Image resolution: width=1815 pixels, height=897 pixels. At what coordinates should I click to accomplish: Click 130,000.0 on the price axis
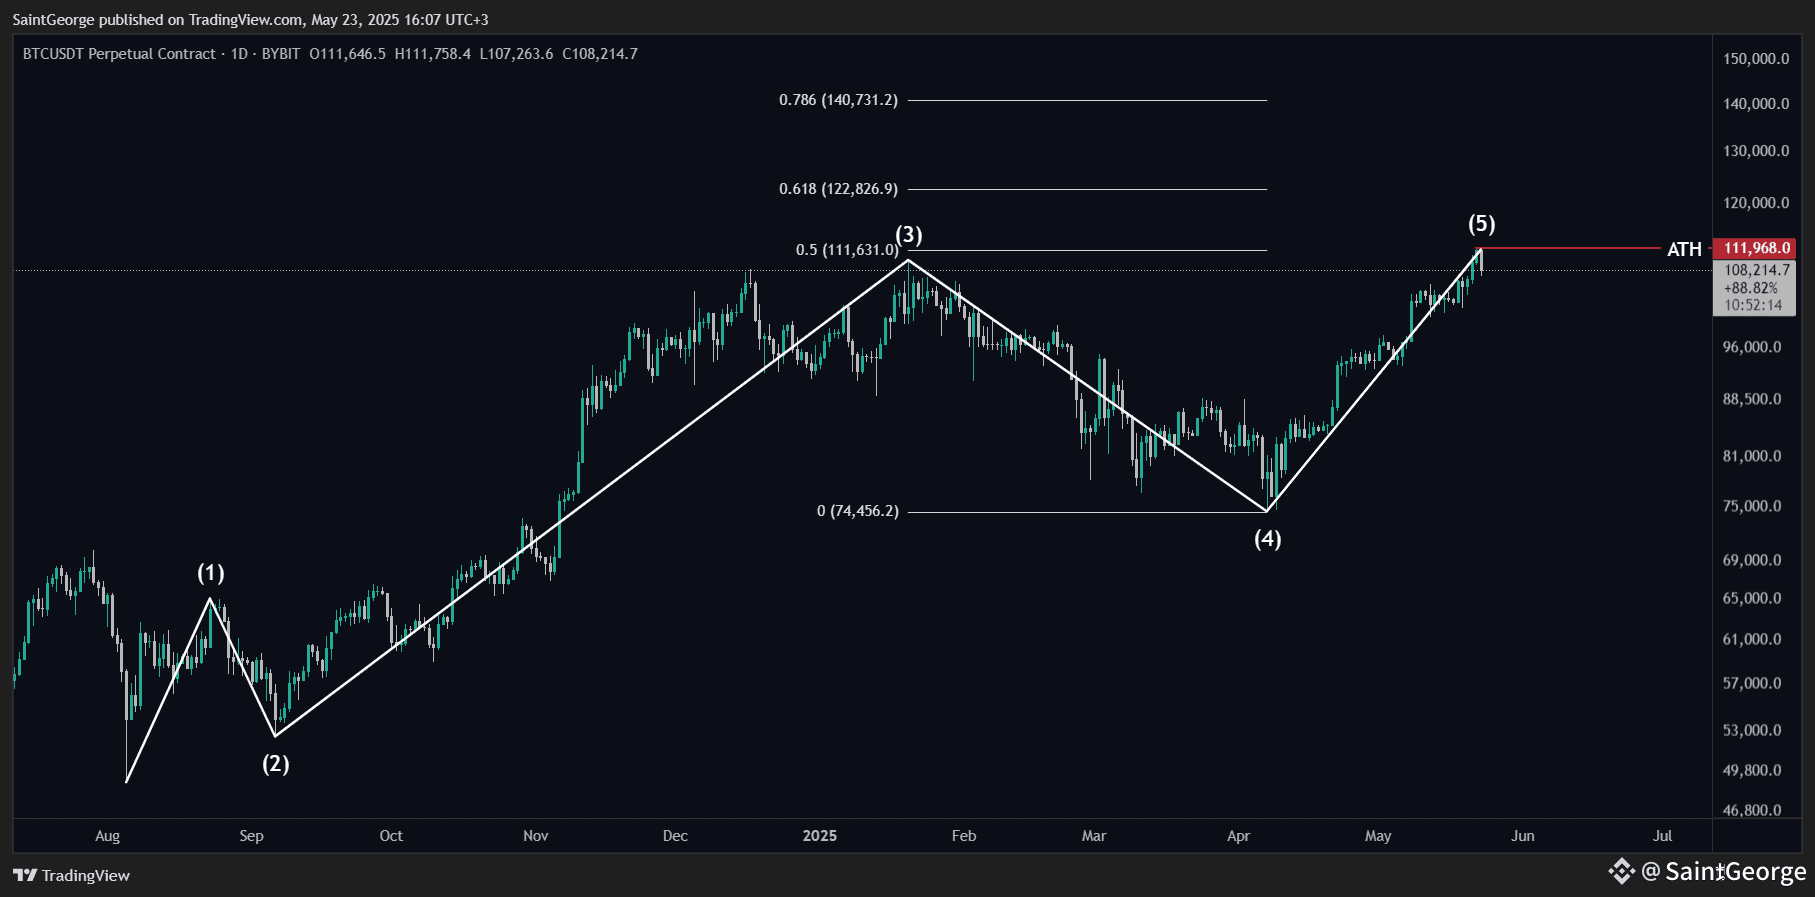(1756, 151)
